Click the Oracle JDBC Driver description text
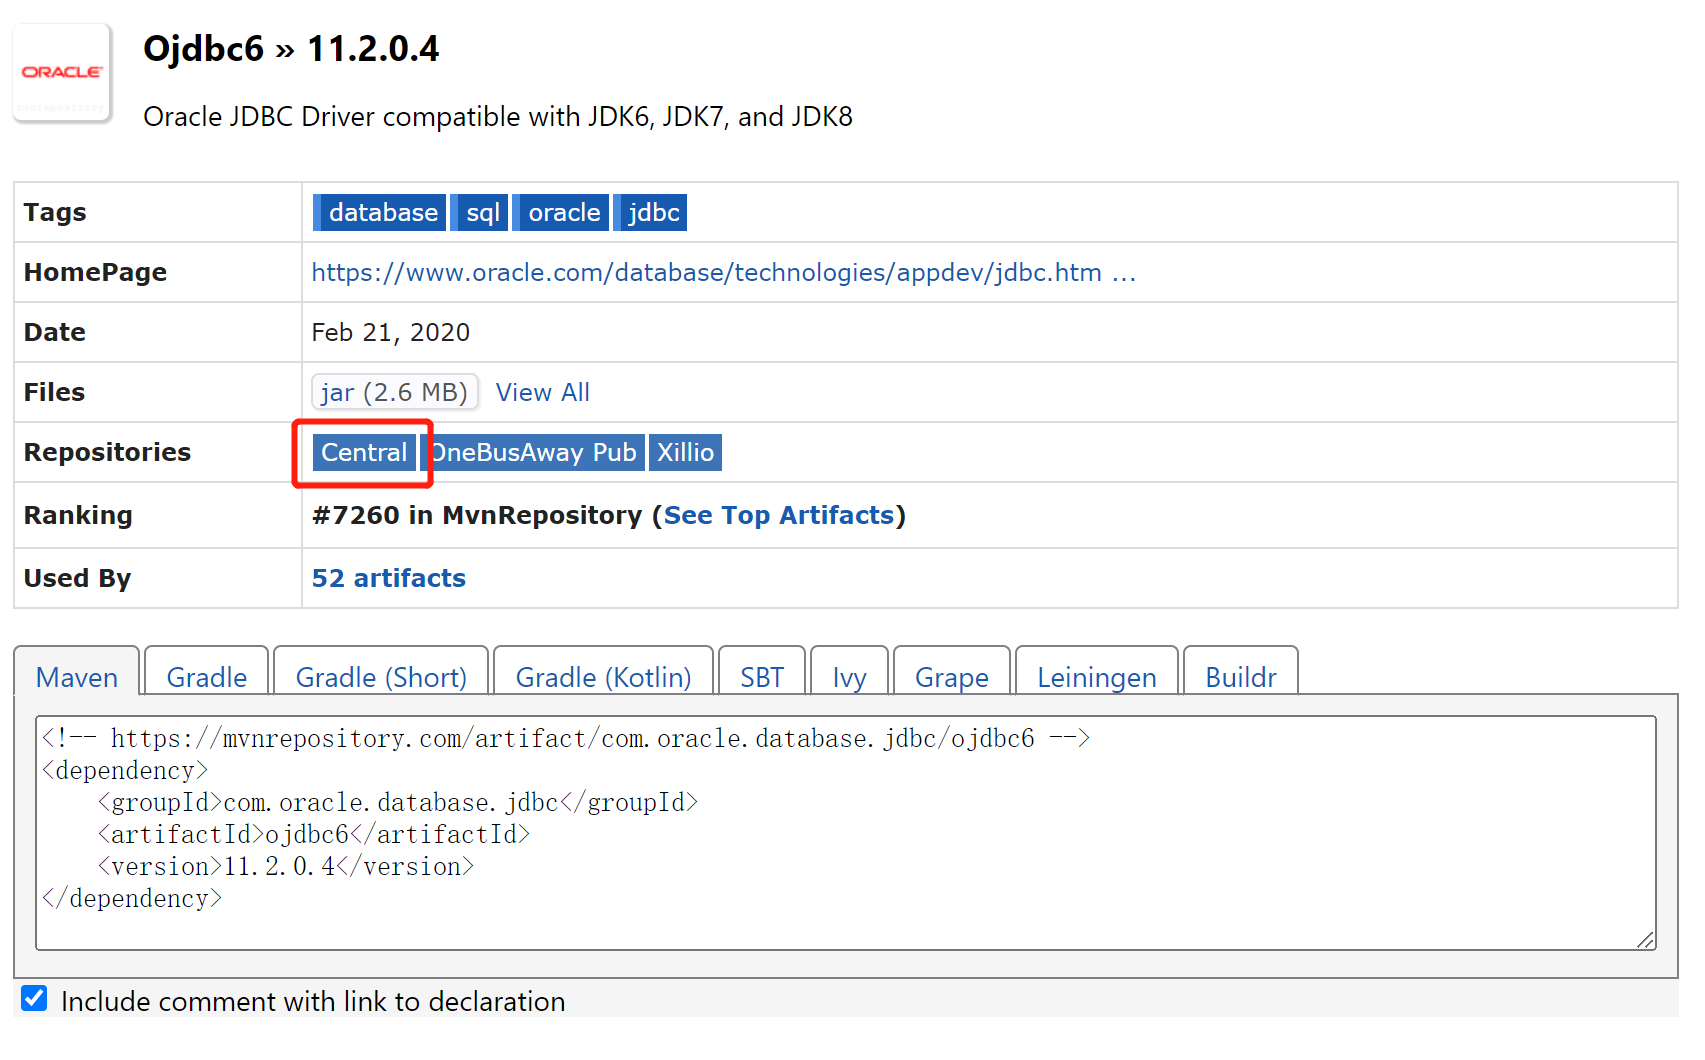1705x1060 pixels. (x=498, y=117)
